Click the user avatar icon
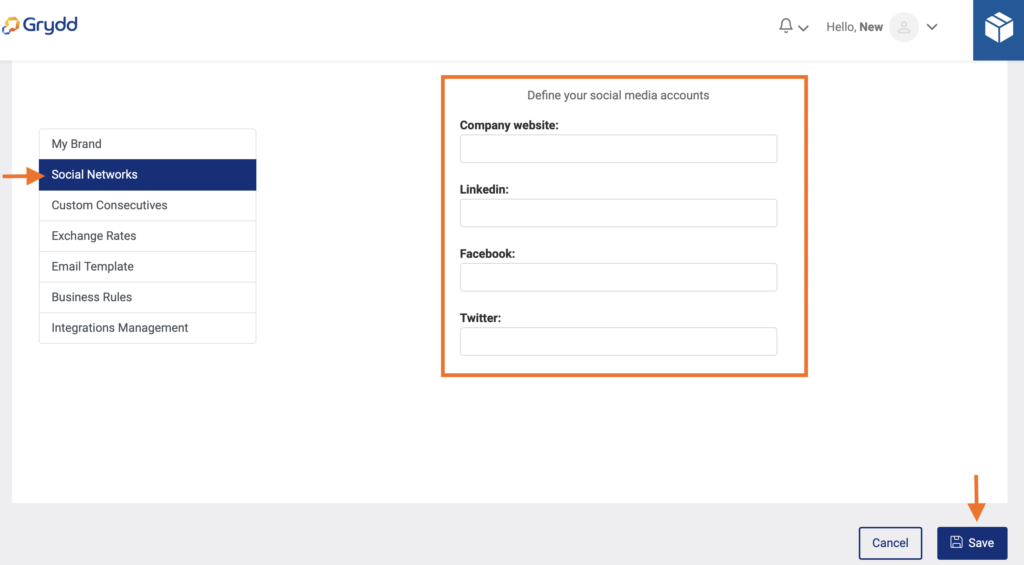The image size is (1024, 565). [904, 27]
